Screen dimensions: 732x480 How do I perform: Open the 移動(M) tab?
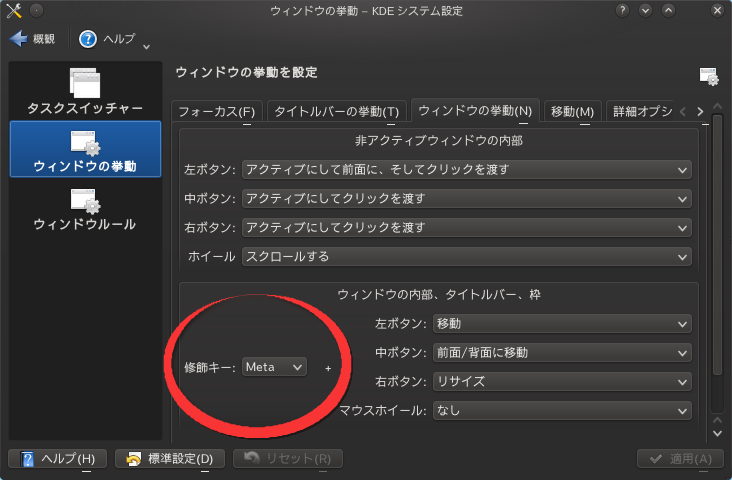[x=572, y=111]
